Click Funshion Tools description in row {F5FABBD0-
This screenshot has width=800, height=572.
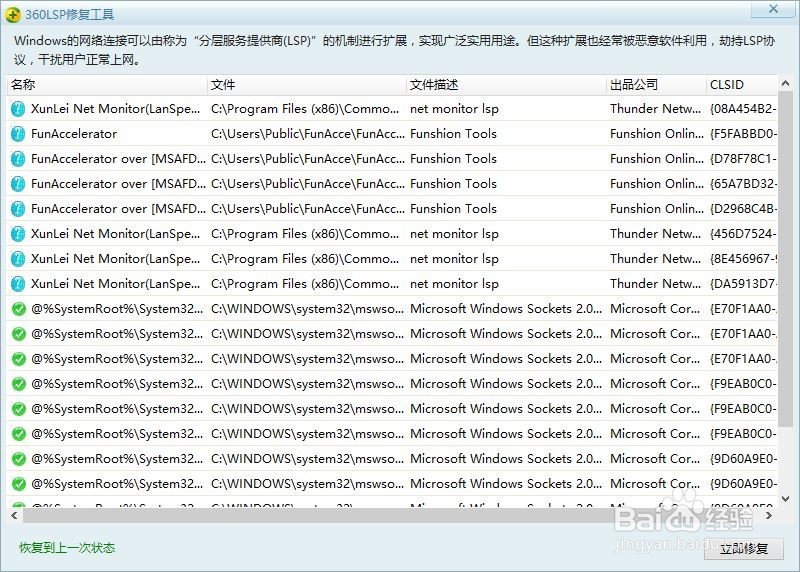(454, 134)
